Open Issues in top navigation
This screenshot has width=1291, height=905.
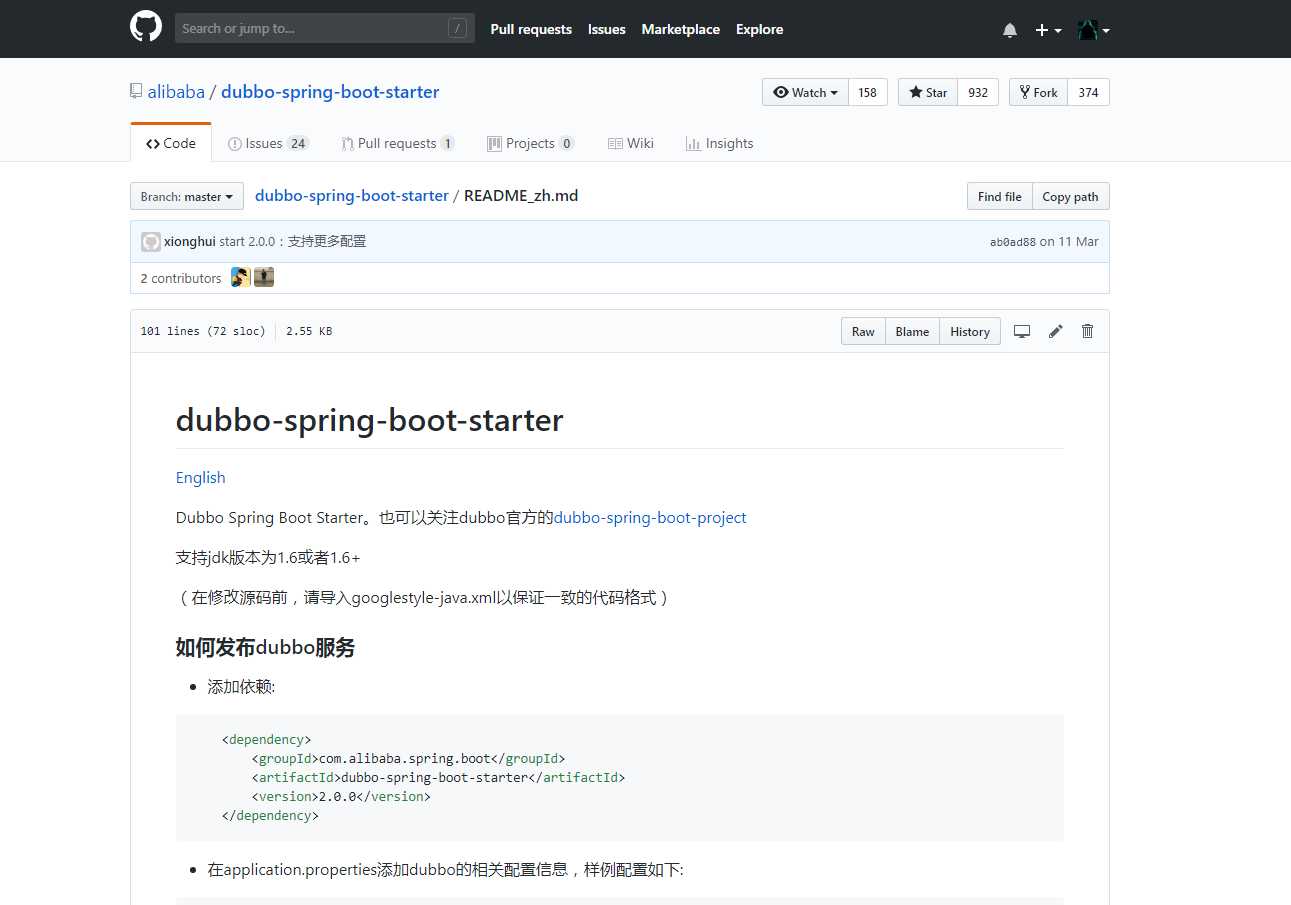pyautogui.click(x=607, y=29)
